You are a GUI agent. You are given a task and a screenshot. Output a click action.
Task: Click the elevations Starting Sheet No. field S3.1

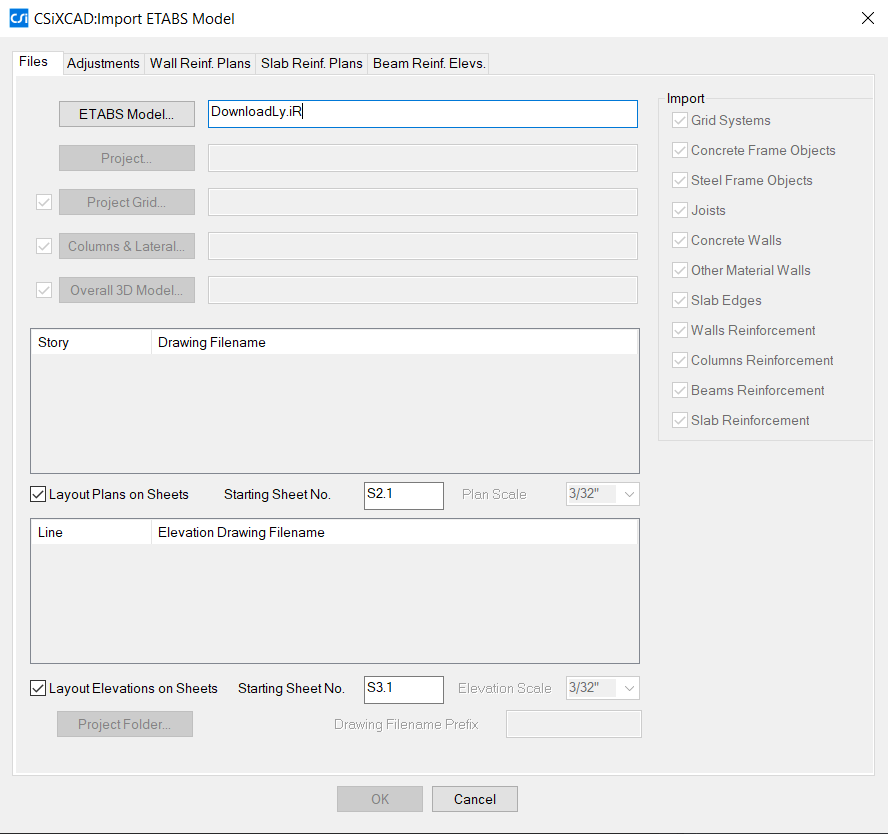click(x=404, y=690)
